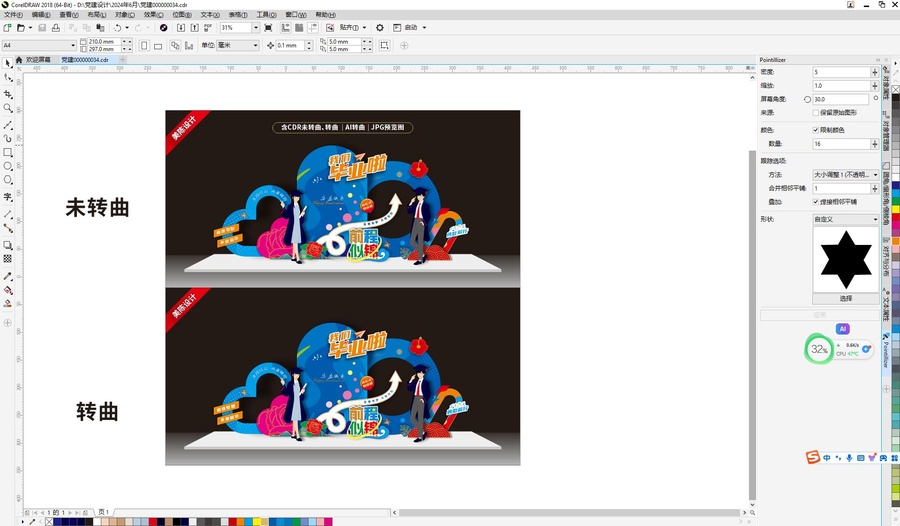Click the Full-screen preview icon
This screenshot has height=526, width=900.
click(268, 28)
